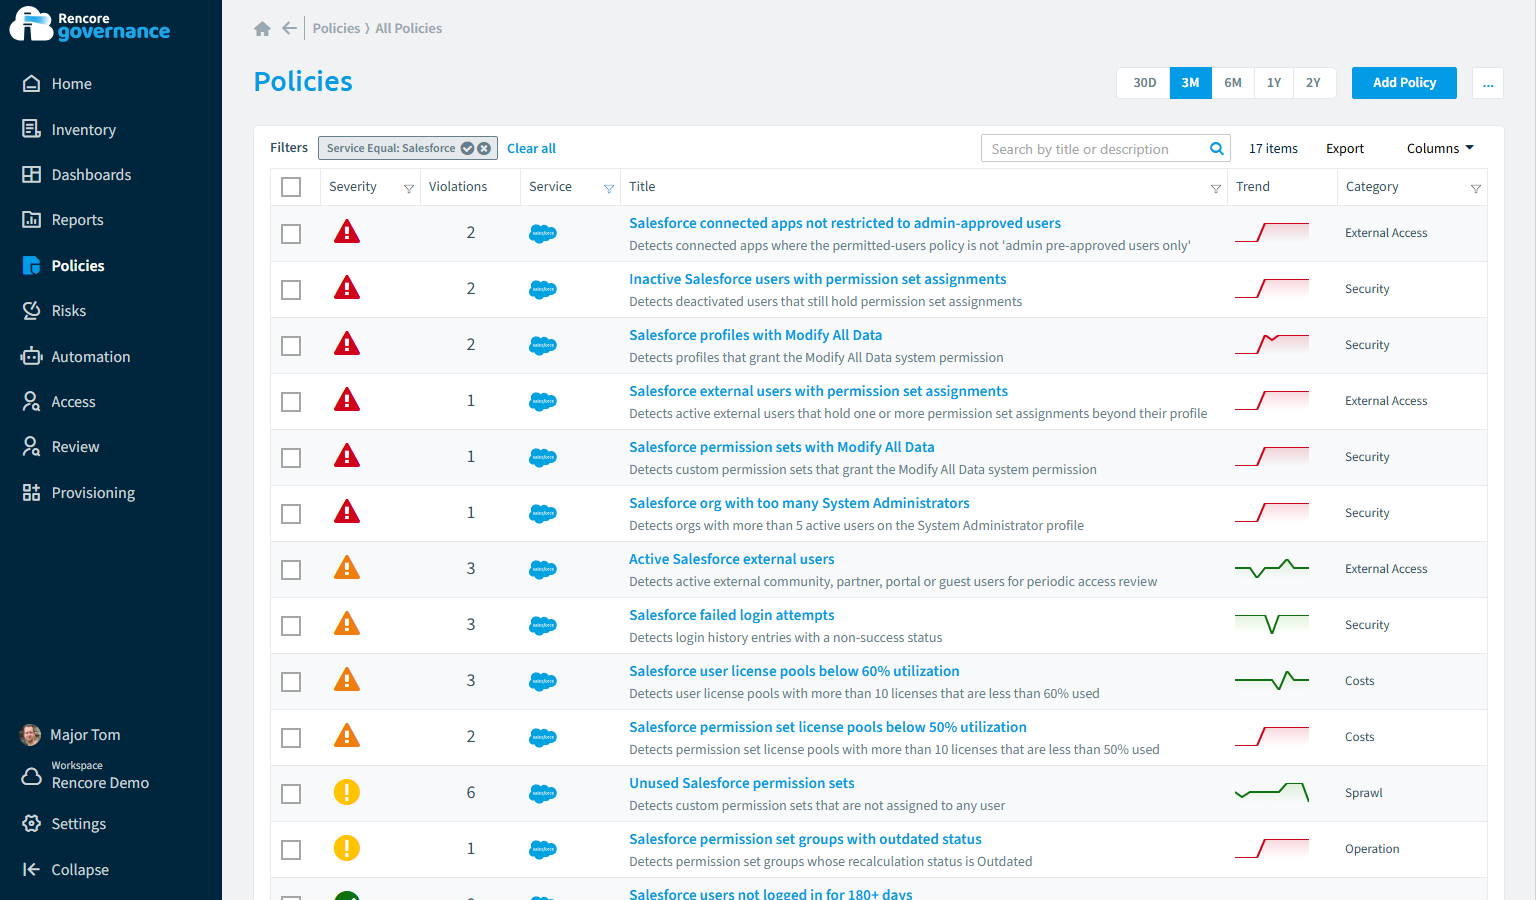
Task: Sort by the Violations column header
Action: pos(458,187)
